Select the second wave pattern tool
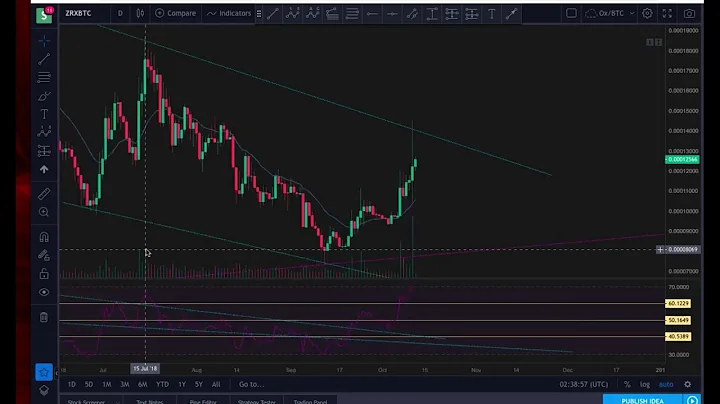The height and width of the screenshot is (404, 720). pos(313,14)
